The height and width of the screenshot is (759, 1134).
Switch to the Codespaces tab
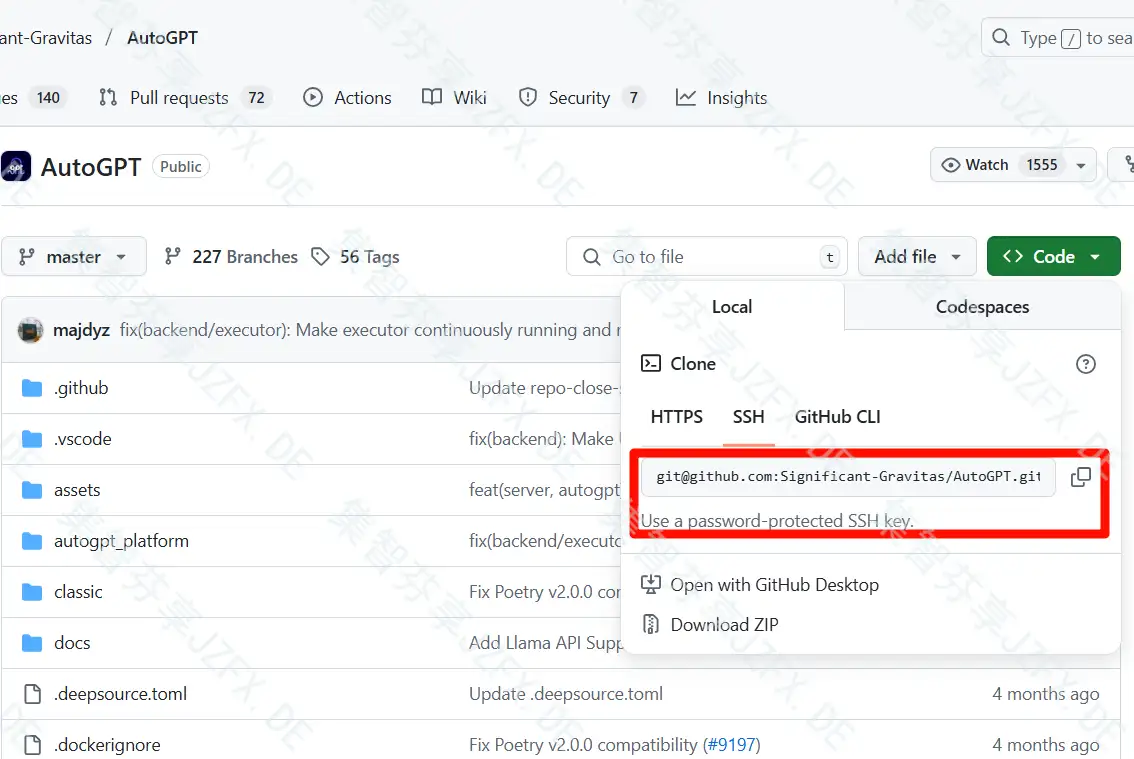click(x=982, y=307)
